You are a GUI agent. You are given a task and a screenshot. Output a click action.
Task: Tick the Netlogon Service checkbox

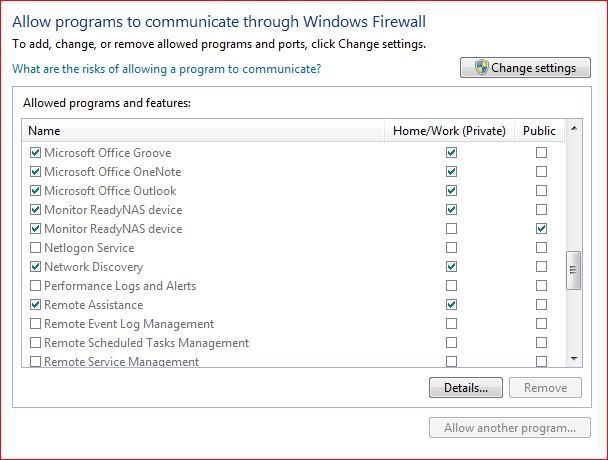point(35,247)
